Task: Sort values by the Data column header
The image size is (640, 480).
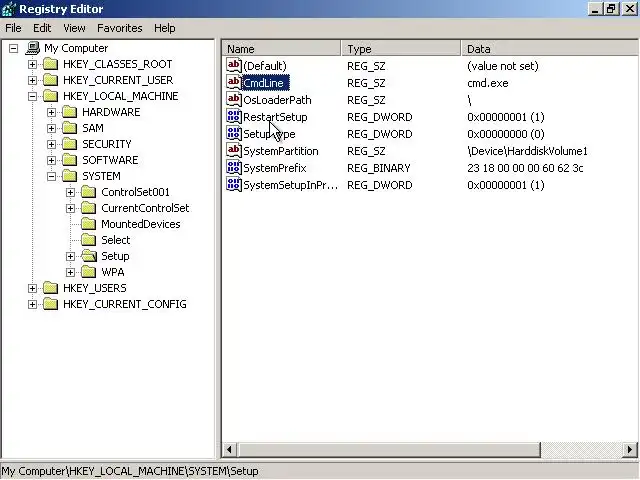Action: [x=550, y=49]
